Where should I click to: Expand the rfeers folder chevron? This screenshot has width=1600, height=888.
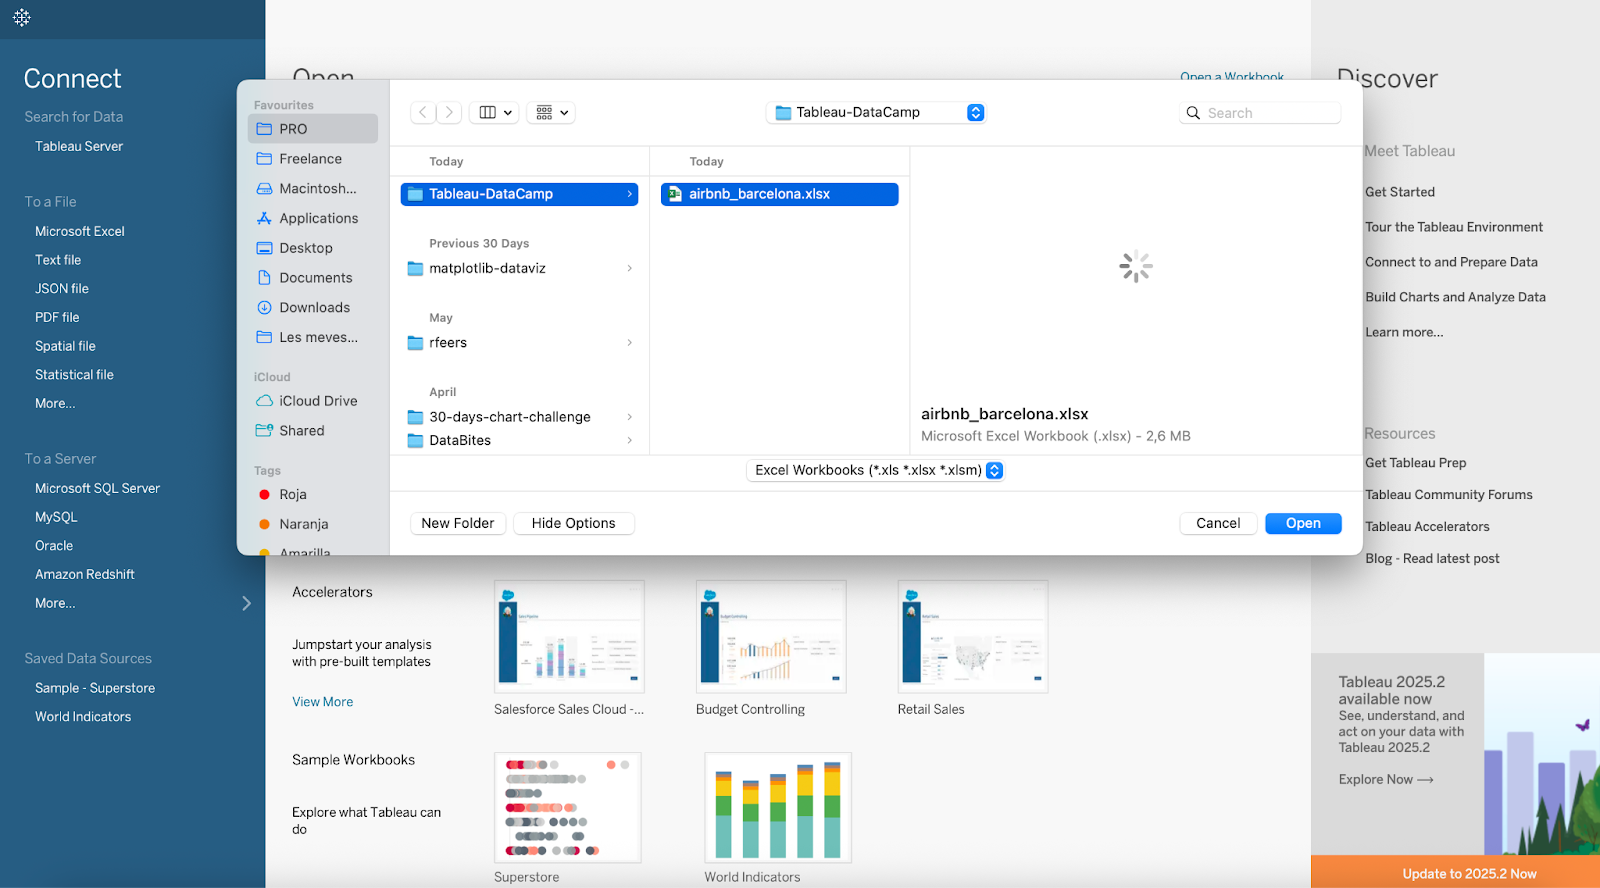[629, 343]
